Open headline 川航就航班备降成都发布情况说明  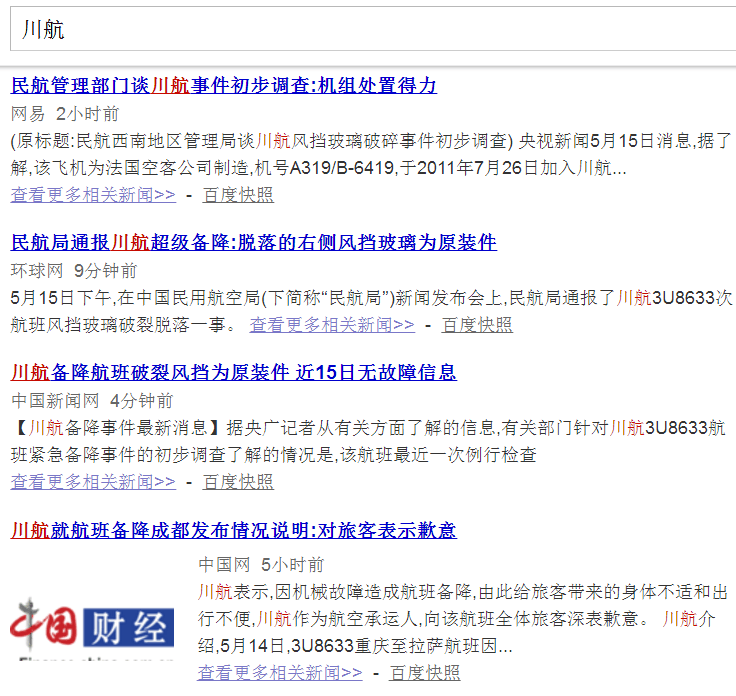pyautogui.click(x=233, y=530)
